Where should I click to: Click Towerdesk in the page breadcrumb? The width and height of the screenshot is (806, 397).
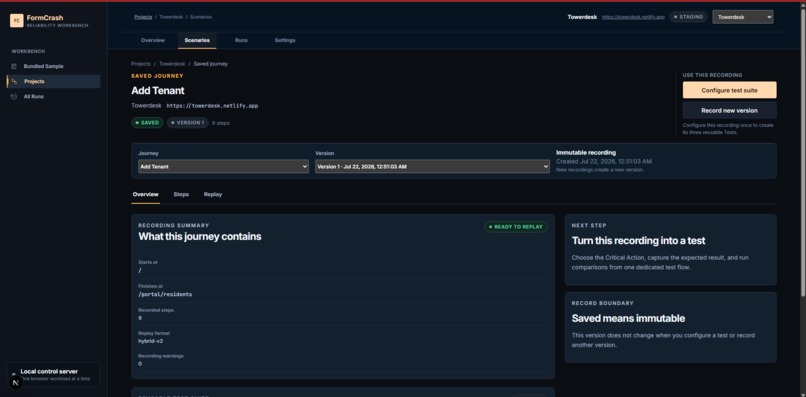click(x=172, y=64)
